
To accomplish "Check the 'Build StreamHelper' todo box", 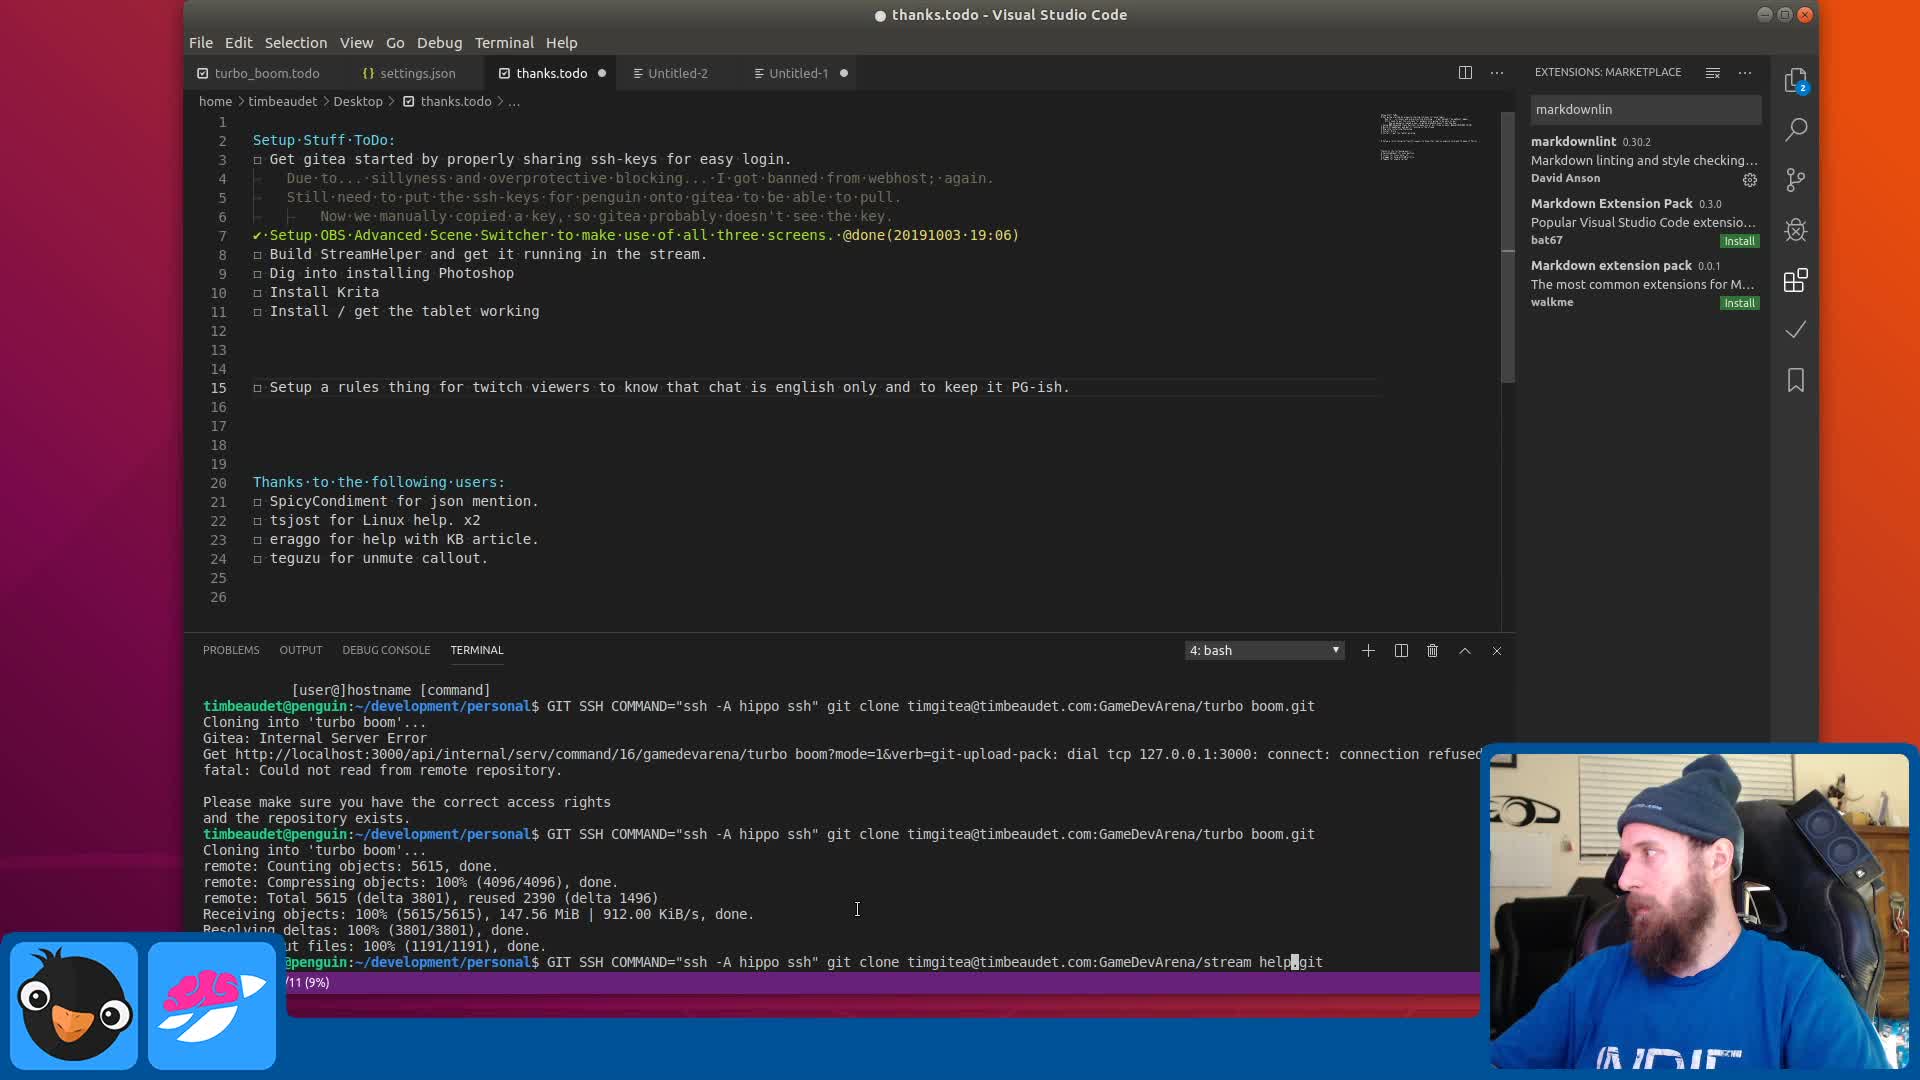I will 257,255.
